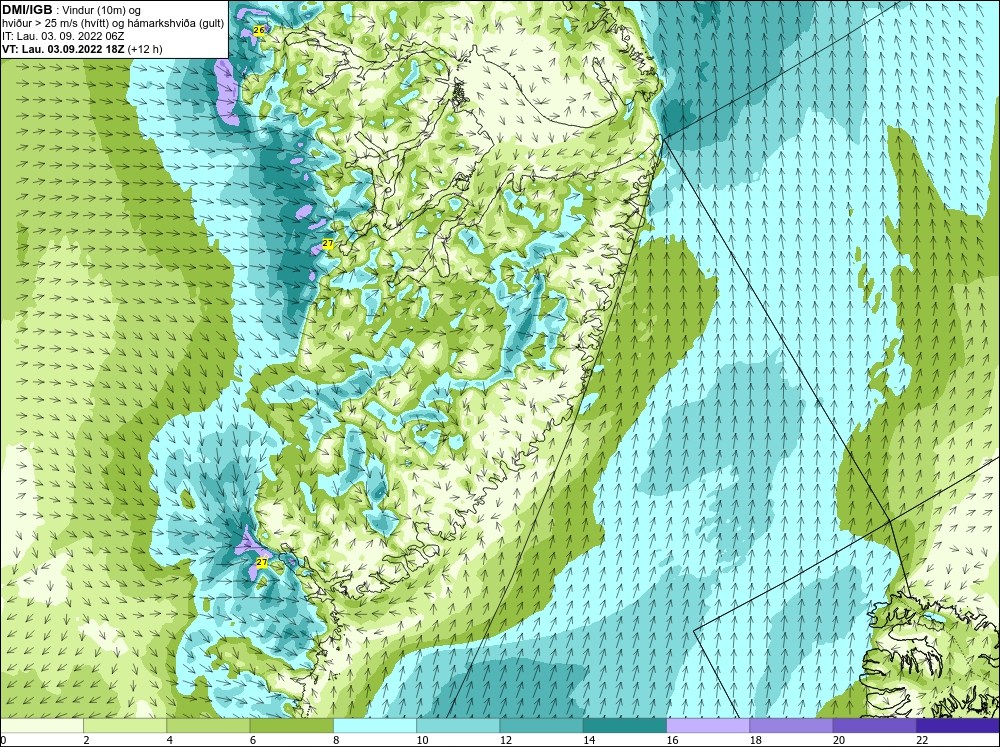Click the legend scale value 20
Image resolution: width=1000 pixels, height=747 pixels.
839,740
